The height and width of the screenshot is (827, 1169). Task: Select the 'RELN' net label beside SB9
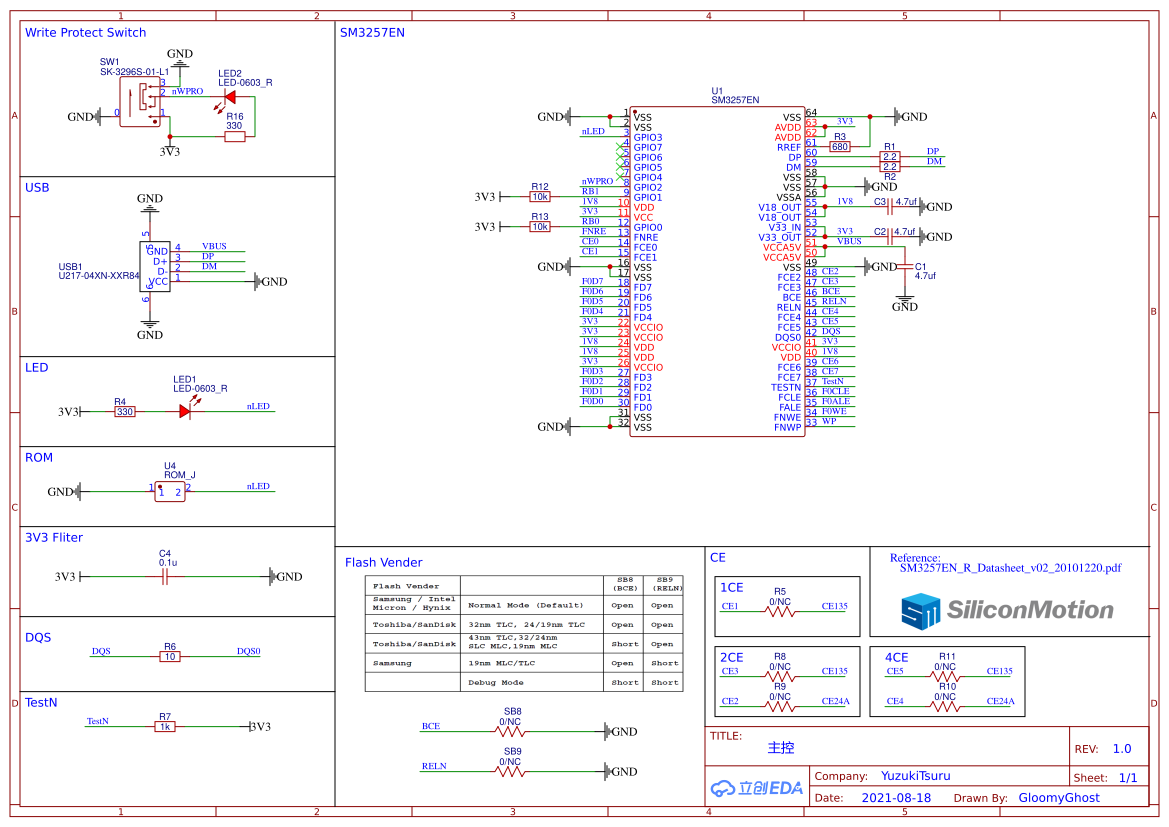click(434, 766)
